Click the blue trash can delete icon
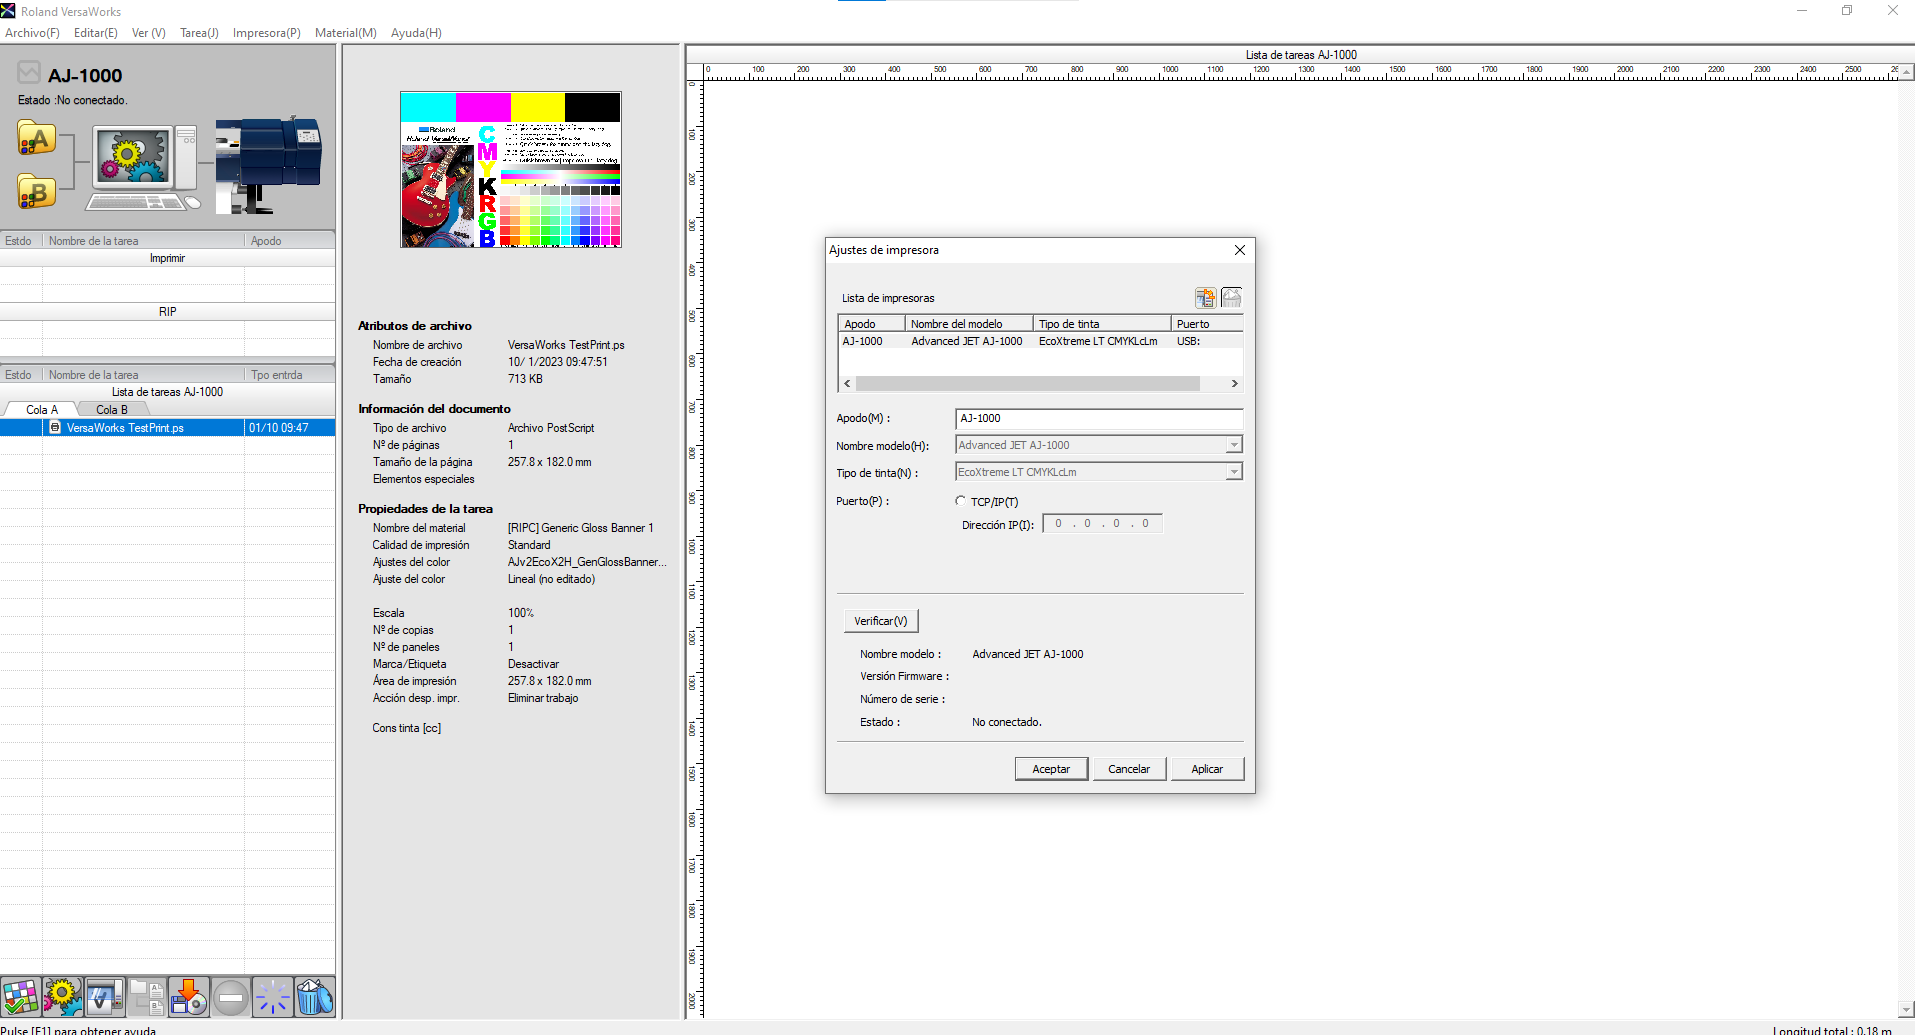 point(314,997)
